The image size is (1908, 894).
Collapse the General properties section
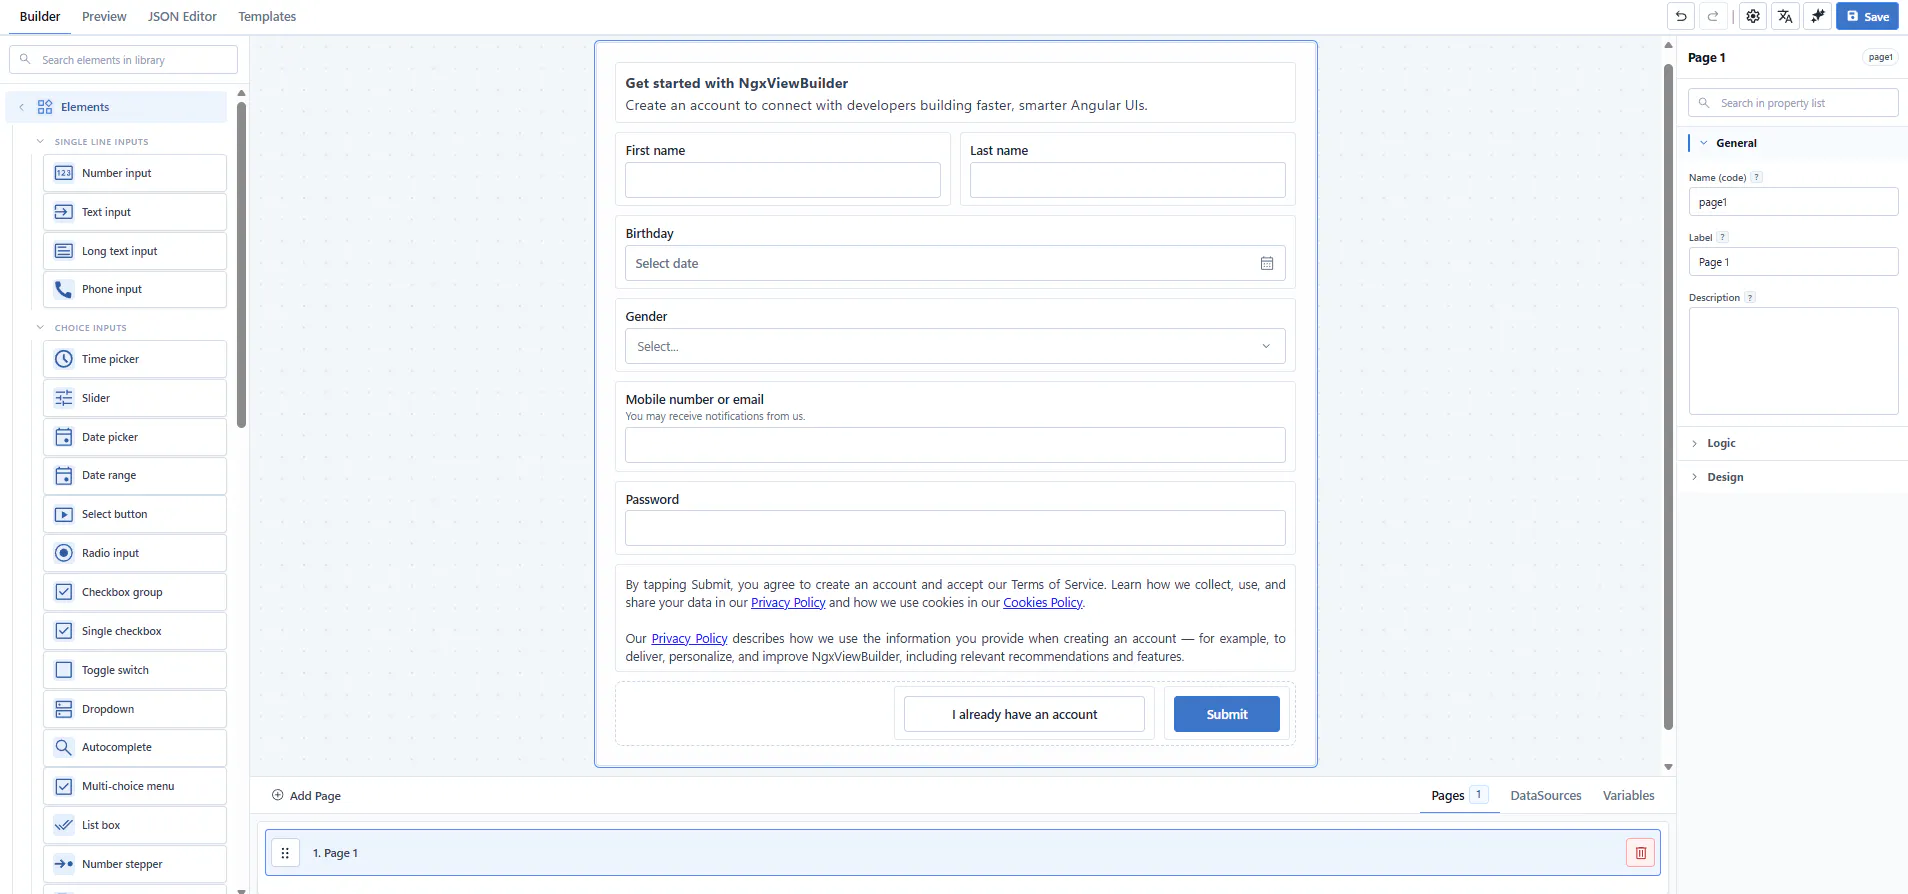click(1704, 143)
